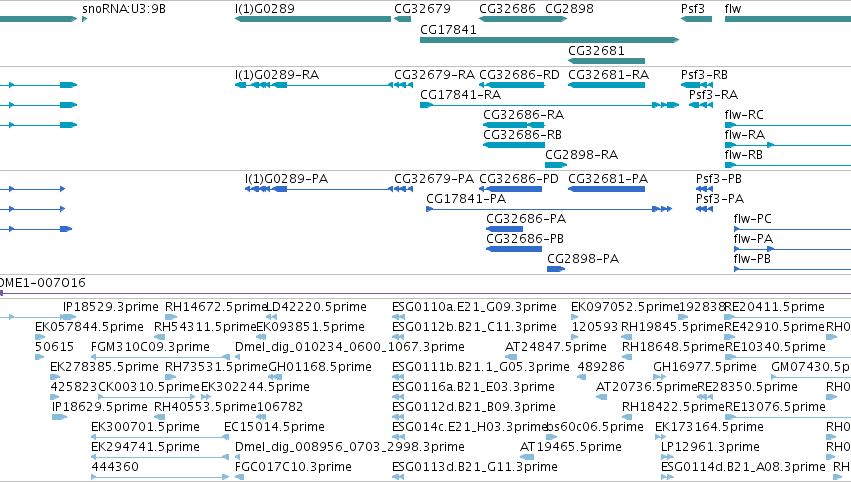This screenshot has height=482, width=851.
Task: Click the CG2898-PA protein label
Action: pos(583,258)
